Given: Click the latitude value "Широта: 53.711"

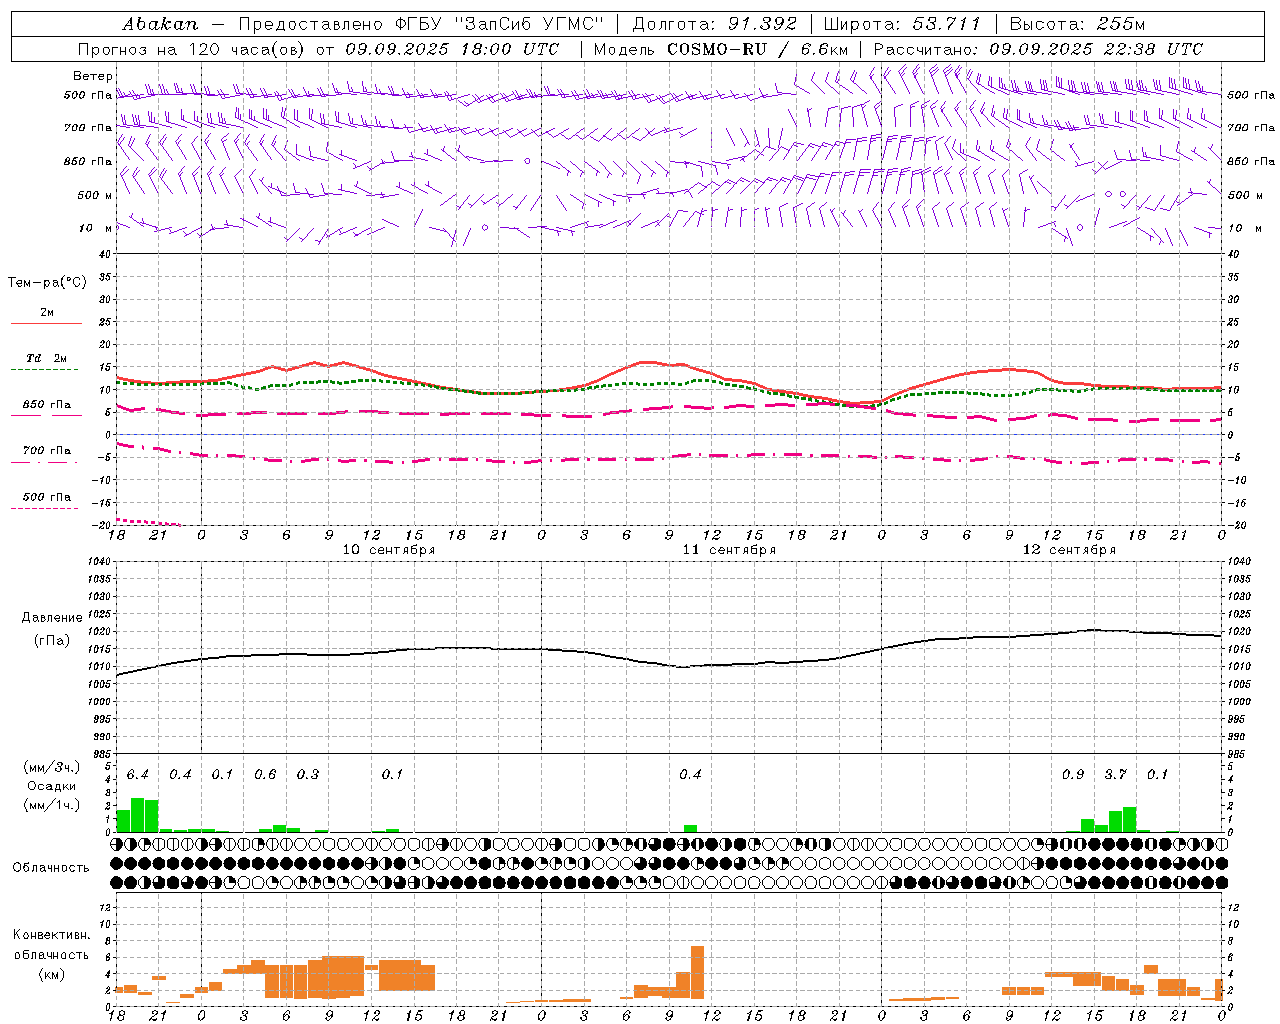Looking at the screenshot, I should click(x=903, y=24).
